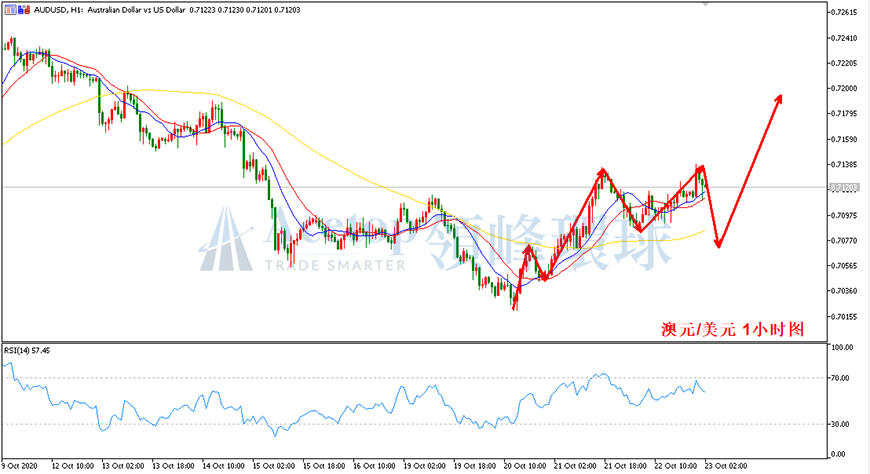Click the one-click trading panel icon
Image resolution: width=870 pixels, height=474 pixels.
[24, 9]
